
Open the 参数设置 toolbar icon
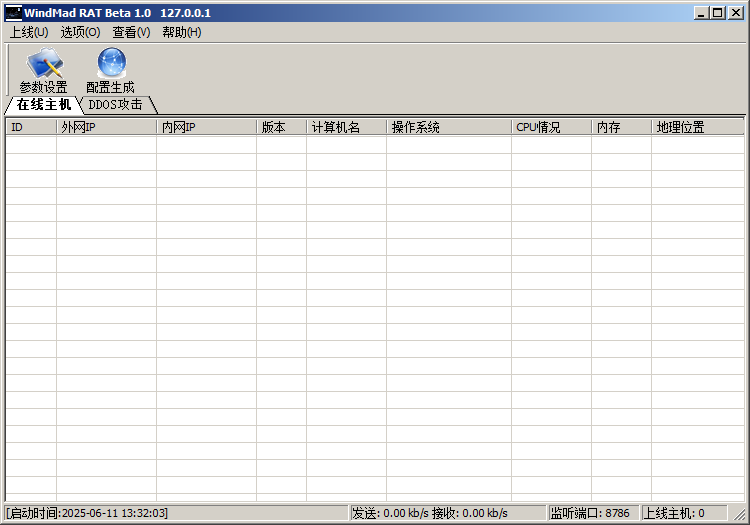tap(43, 65)
